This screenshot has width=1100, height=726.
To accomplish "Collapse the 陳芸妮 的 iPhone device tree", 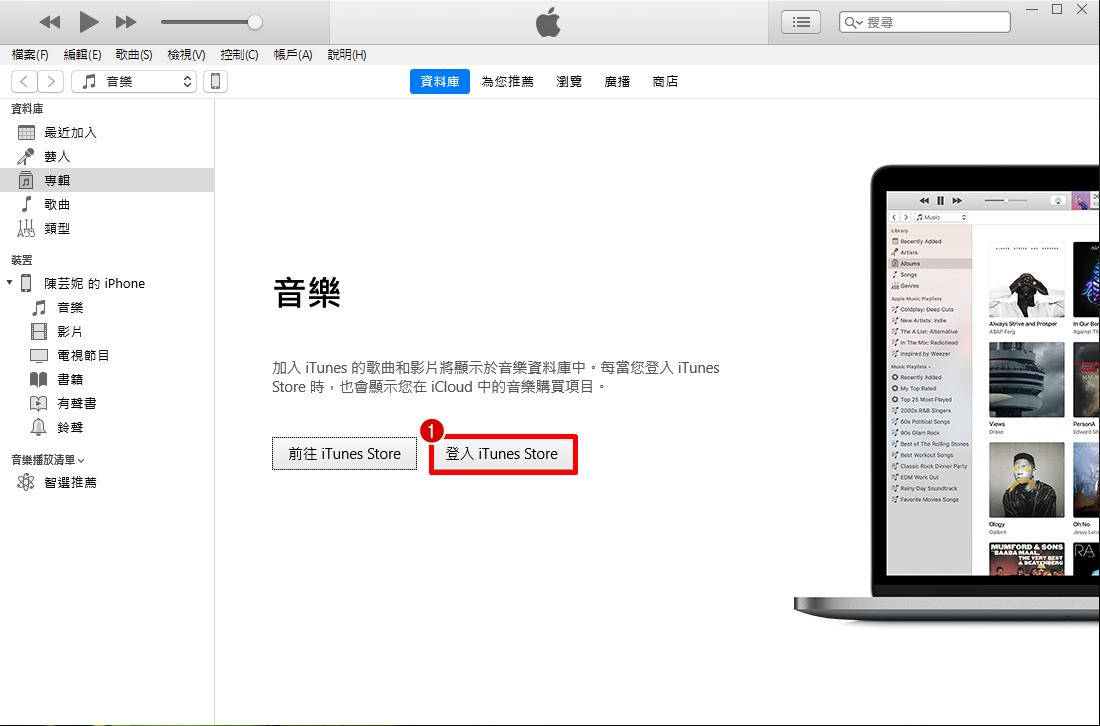I will click(x=9, y=283).
